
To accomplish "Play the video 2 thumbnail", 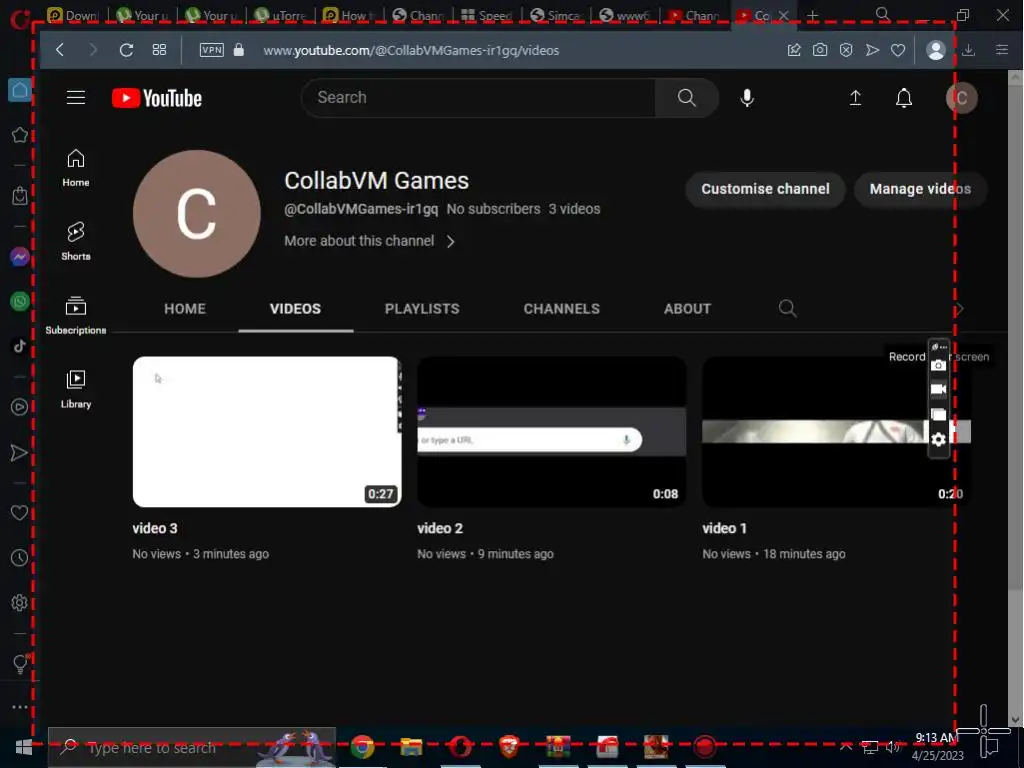I will click(552, 432).
